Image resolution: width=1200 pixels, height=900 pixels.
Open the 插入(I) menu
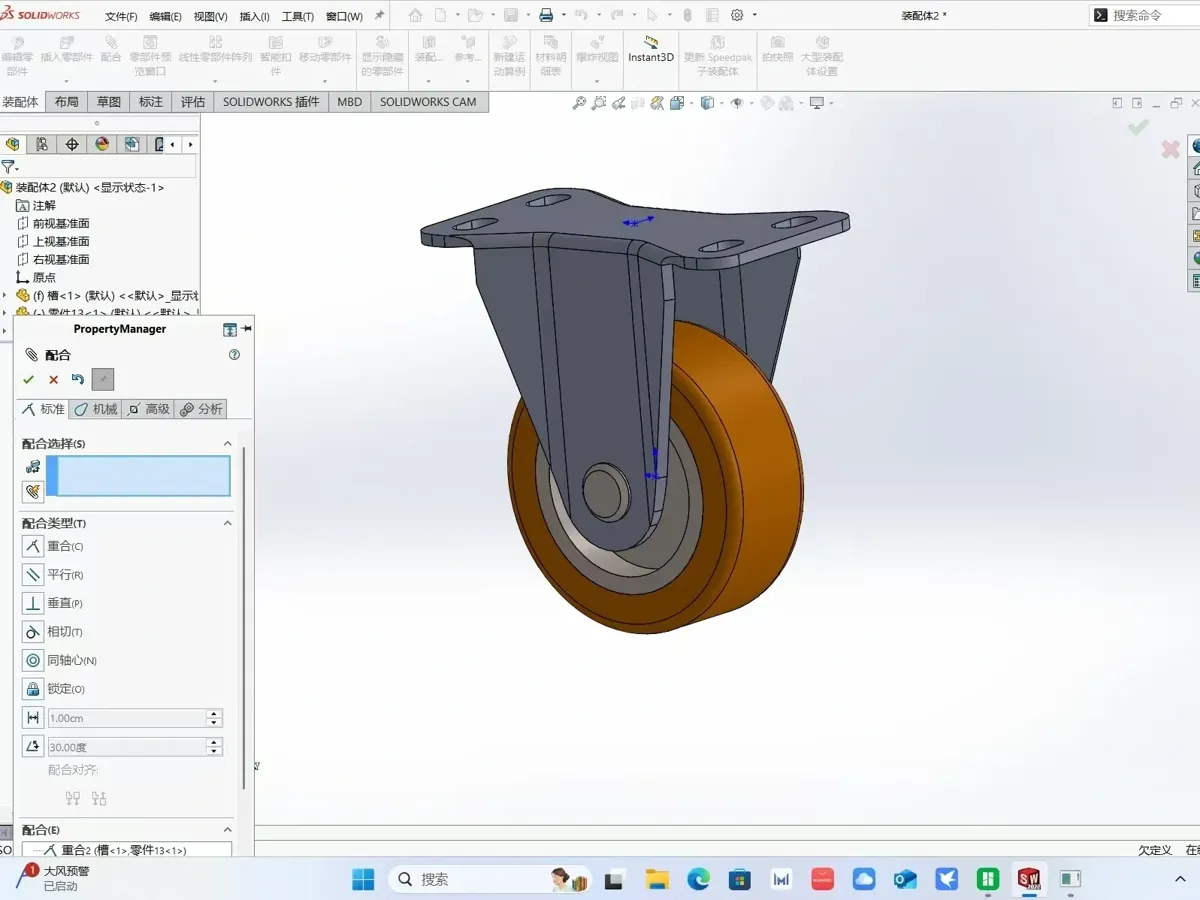coord(255,16)
